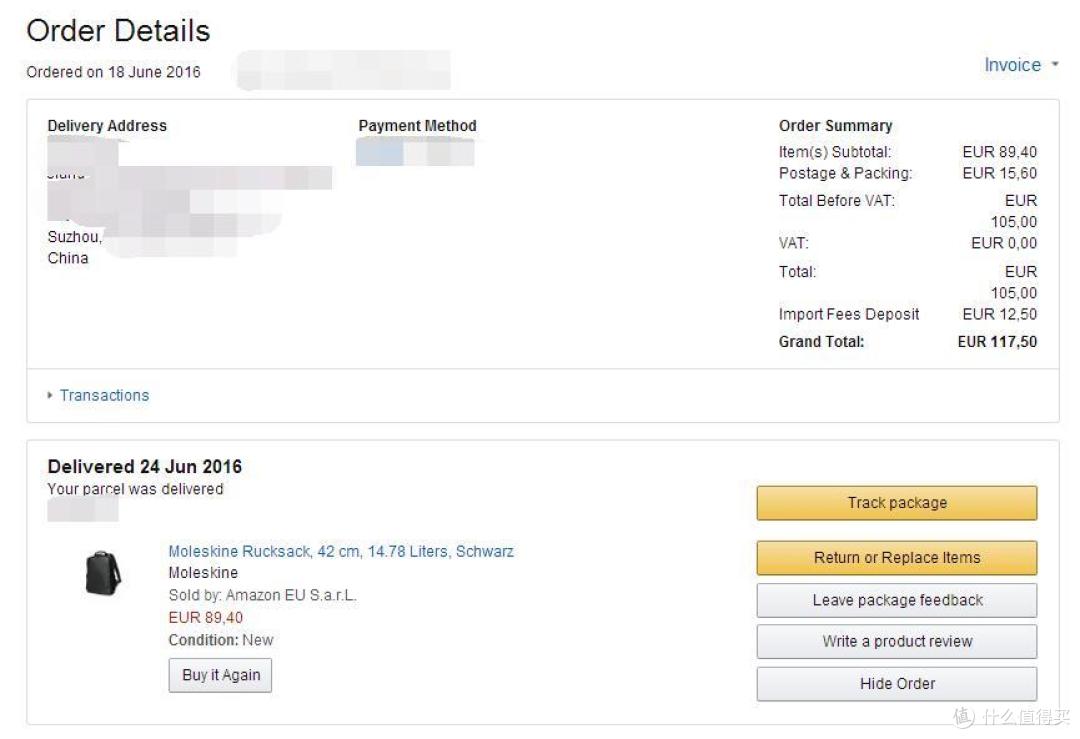This screenshot has height=739, width=1080.
Task: Click the Track package button
Action: pos(897,503)
